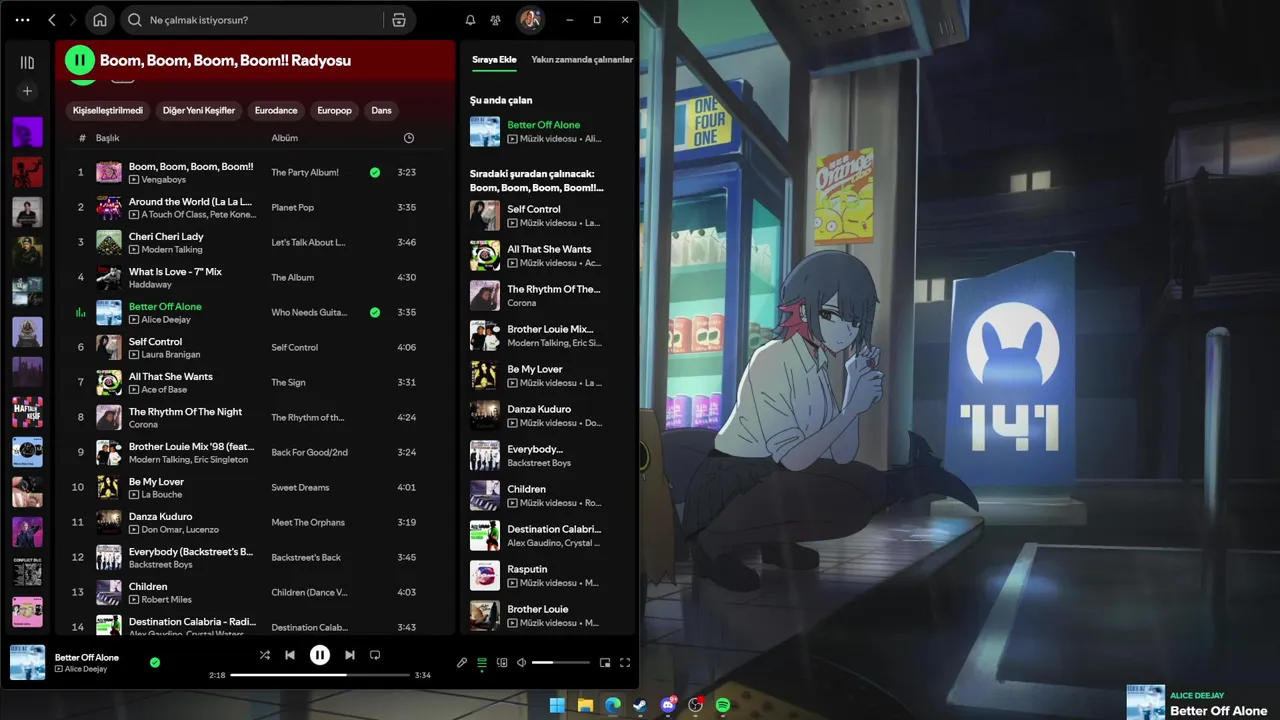Screen dimensions: 1280x720
Task: Pause playback in the bottom bar
Action: (320, 655)
